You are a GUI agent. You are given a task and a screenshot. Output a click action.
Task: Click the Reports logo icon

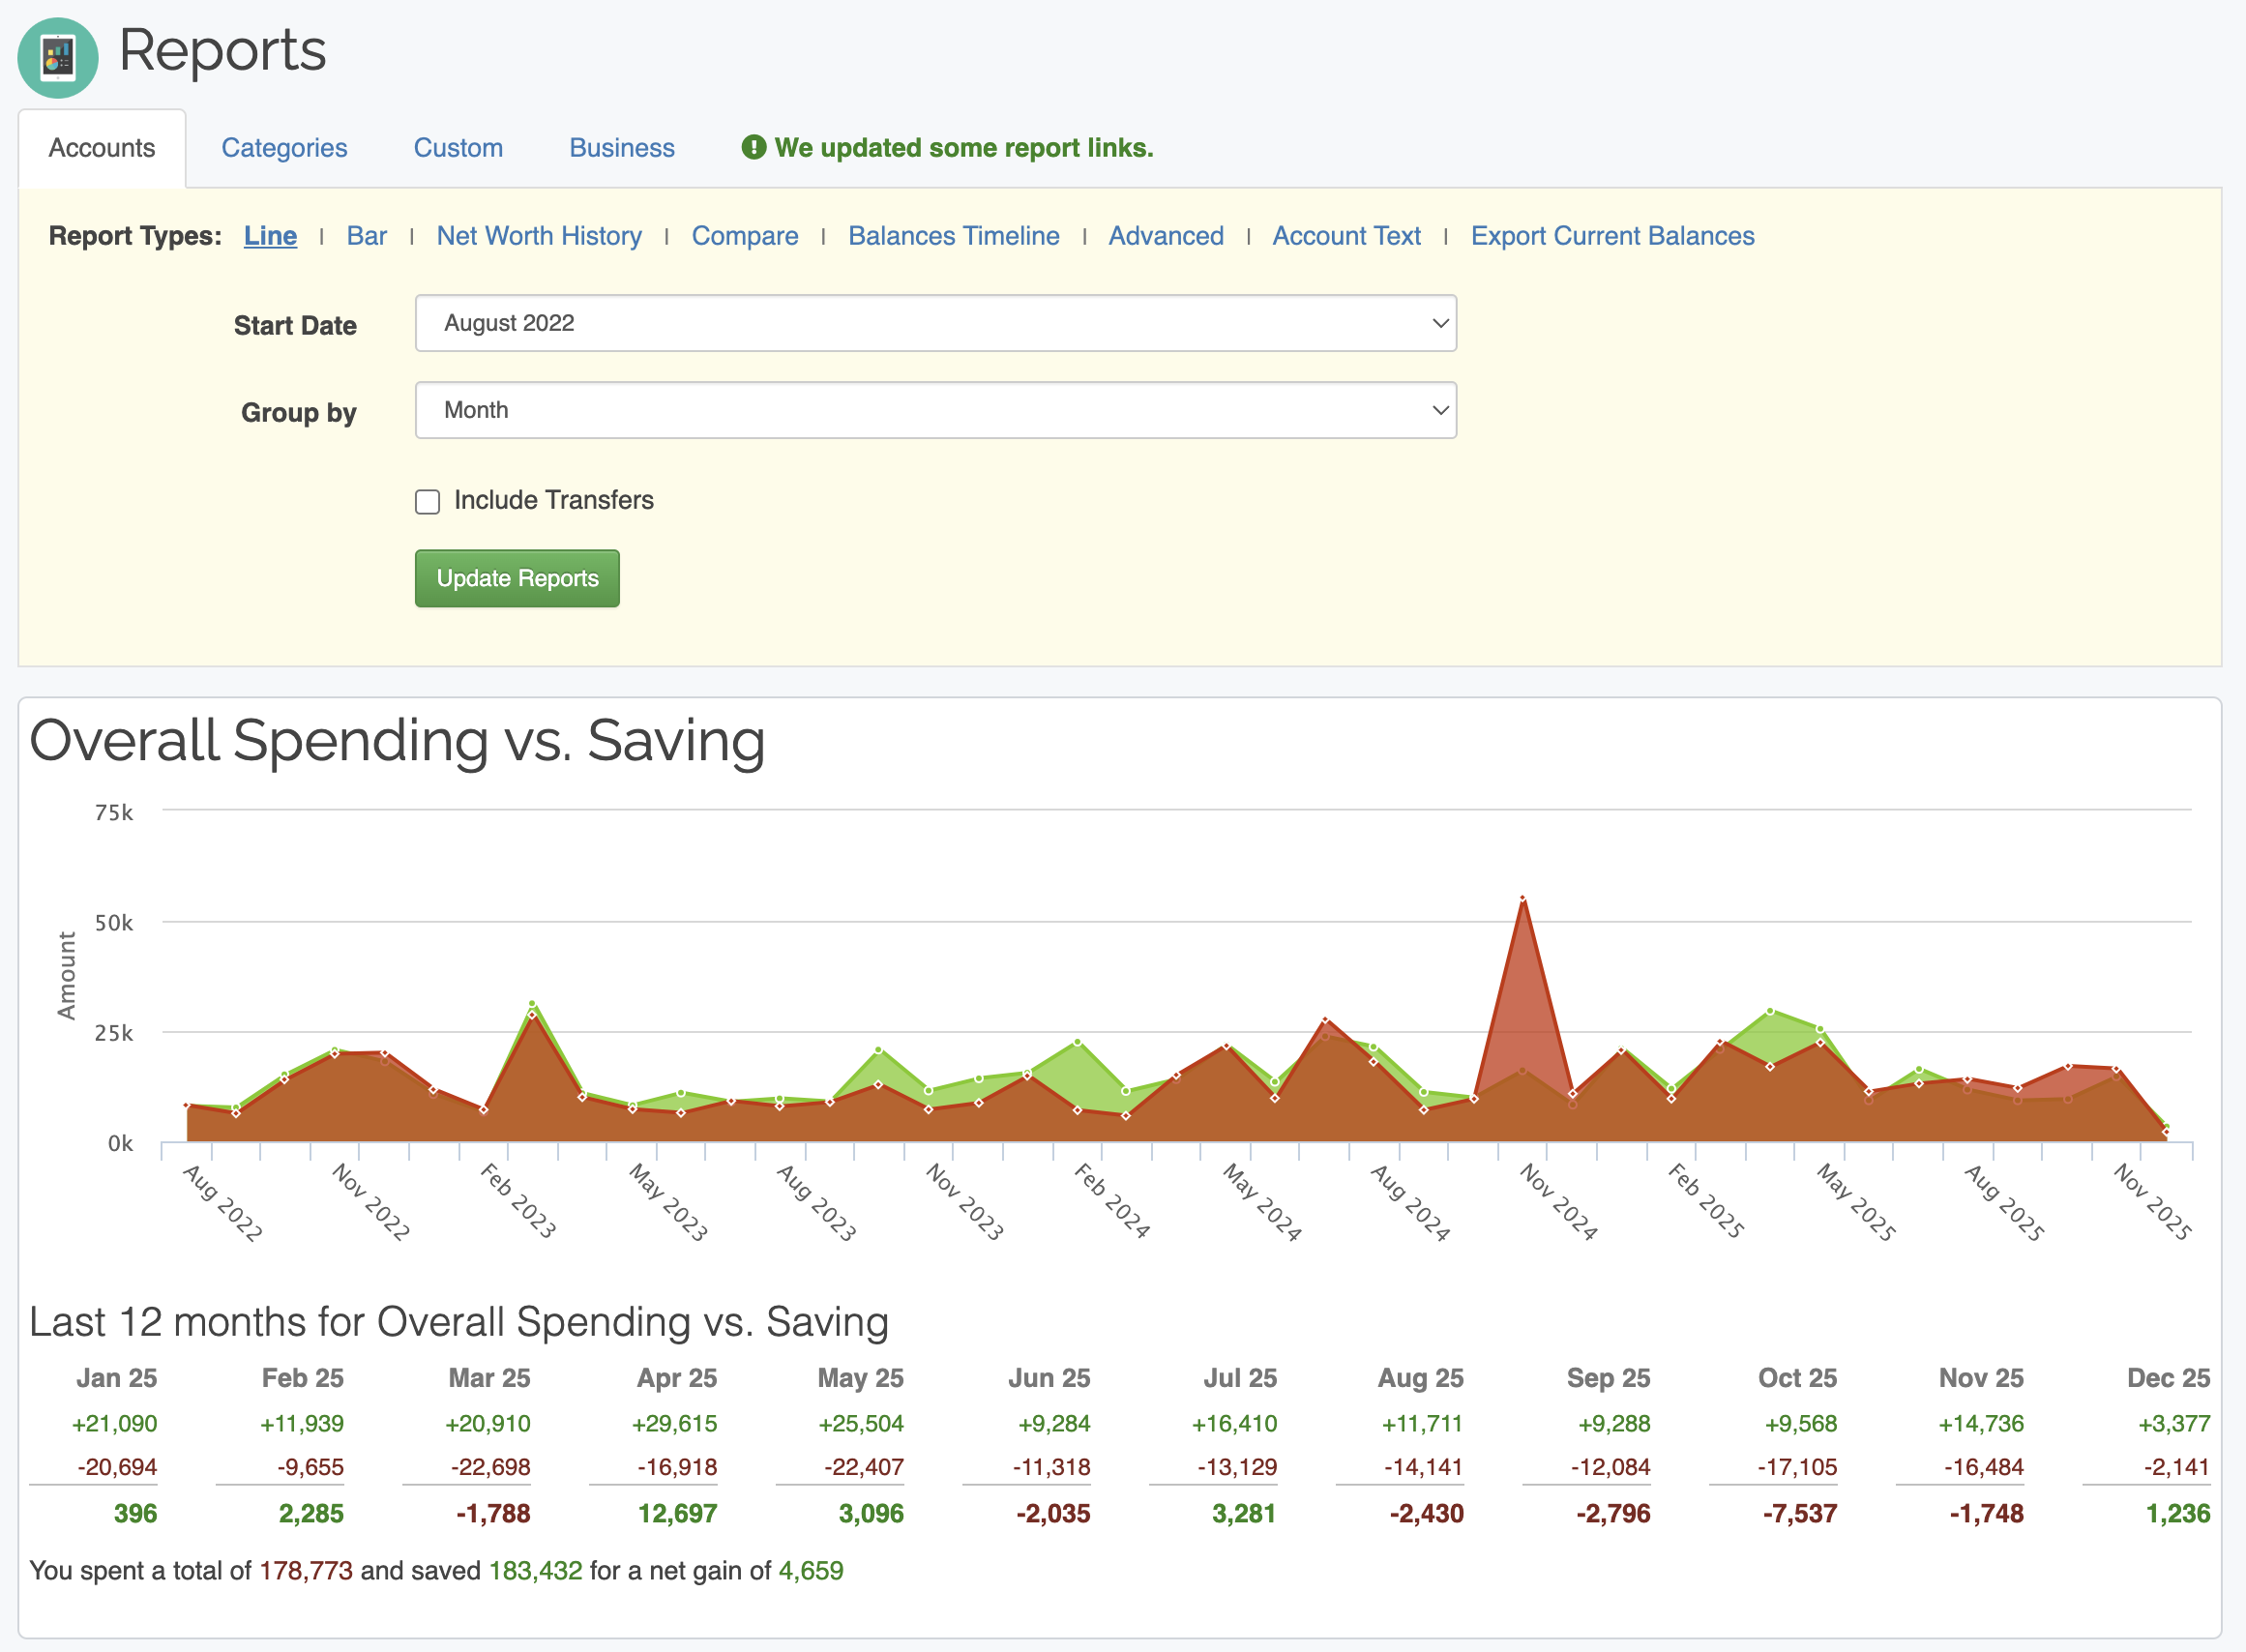pyautogui.click(x=58, y=57)
